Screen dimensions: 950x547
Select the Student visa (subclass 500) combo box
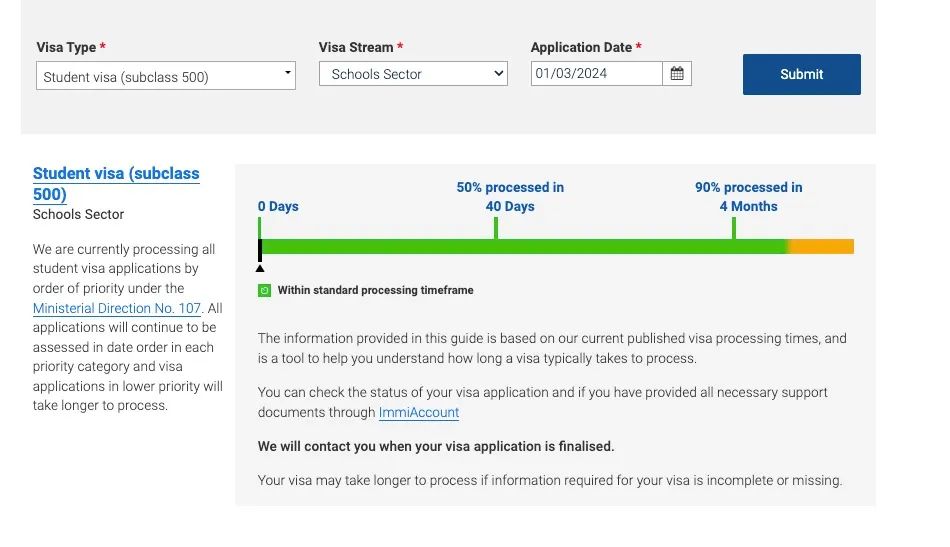pyautogui.click(x=165, y=76)
